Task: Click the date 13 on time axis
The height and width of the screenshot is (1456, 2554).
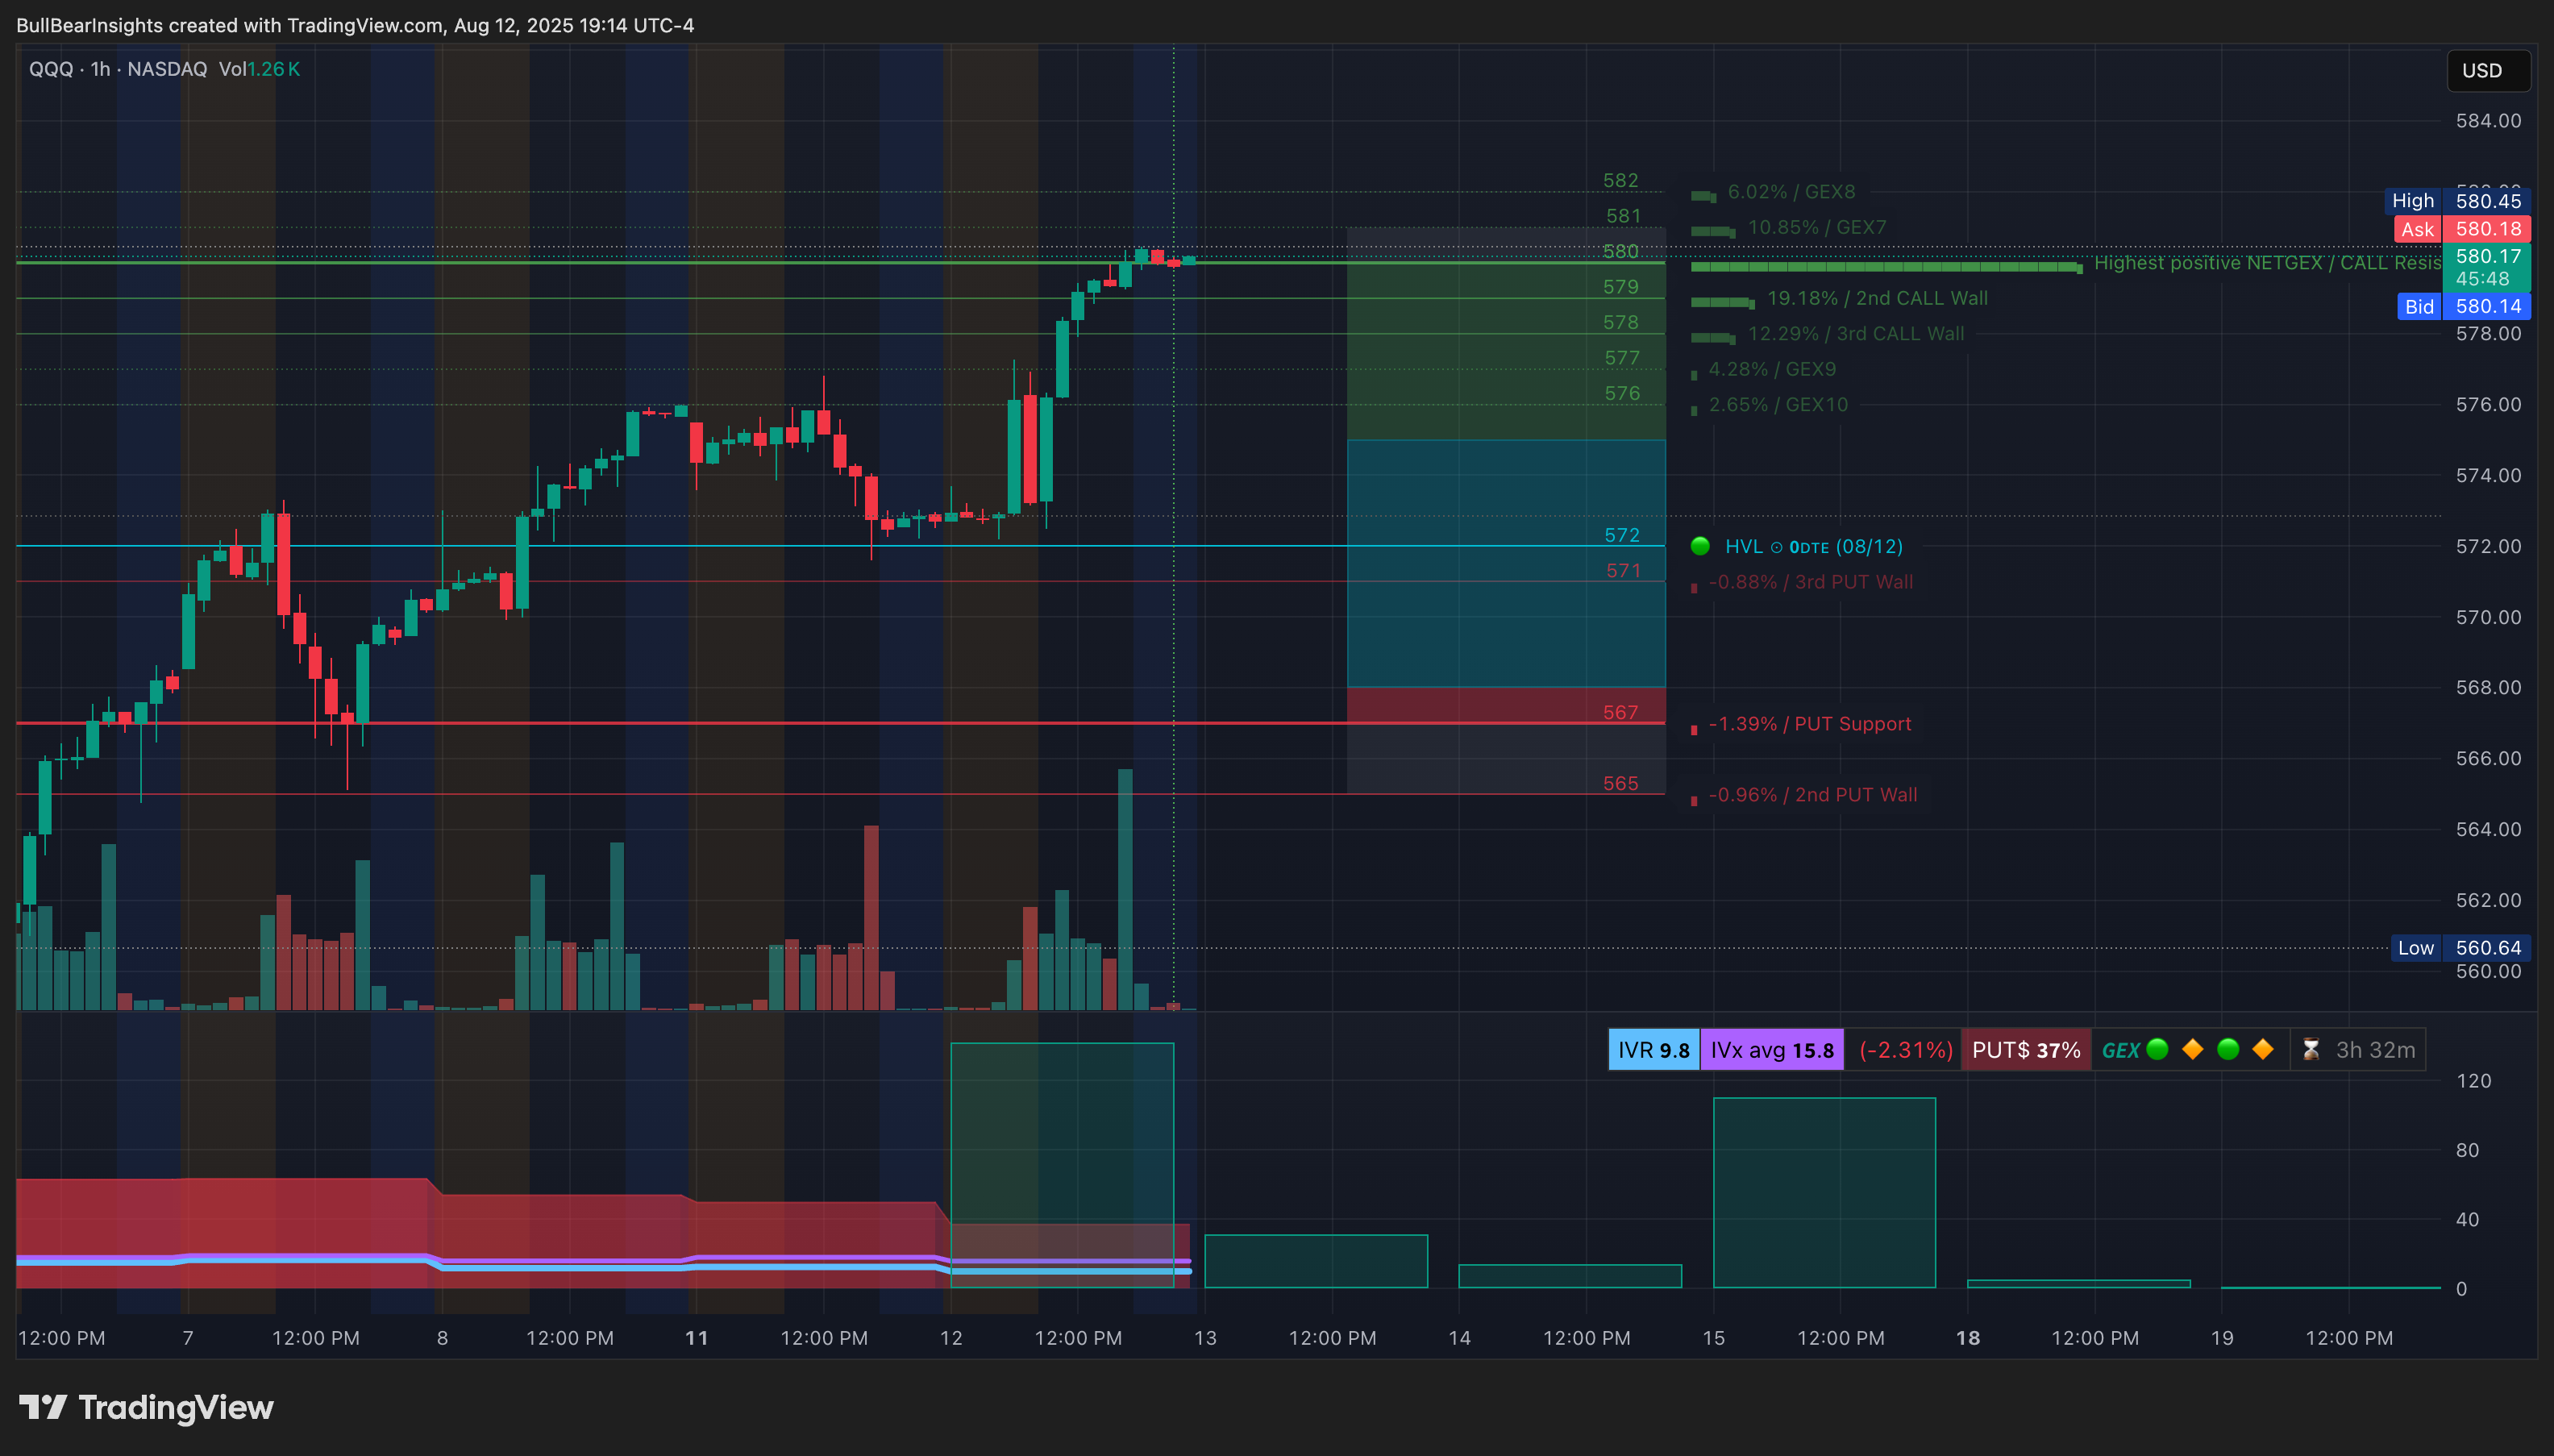Action: 1205,1338
